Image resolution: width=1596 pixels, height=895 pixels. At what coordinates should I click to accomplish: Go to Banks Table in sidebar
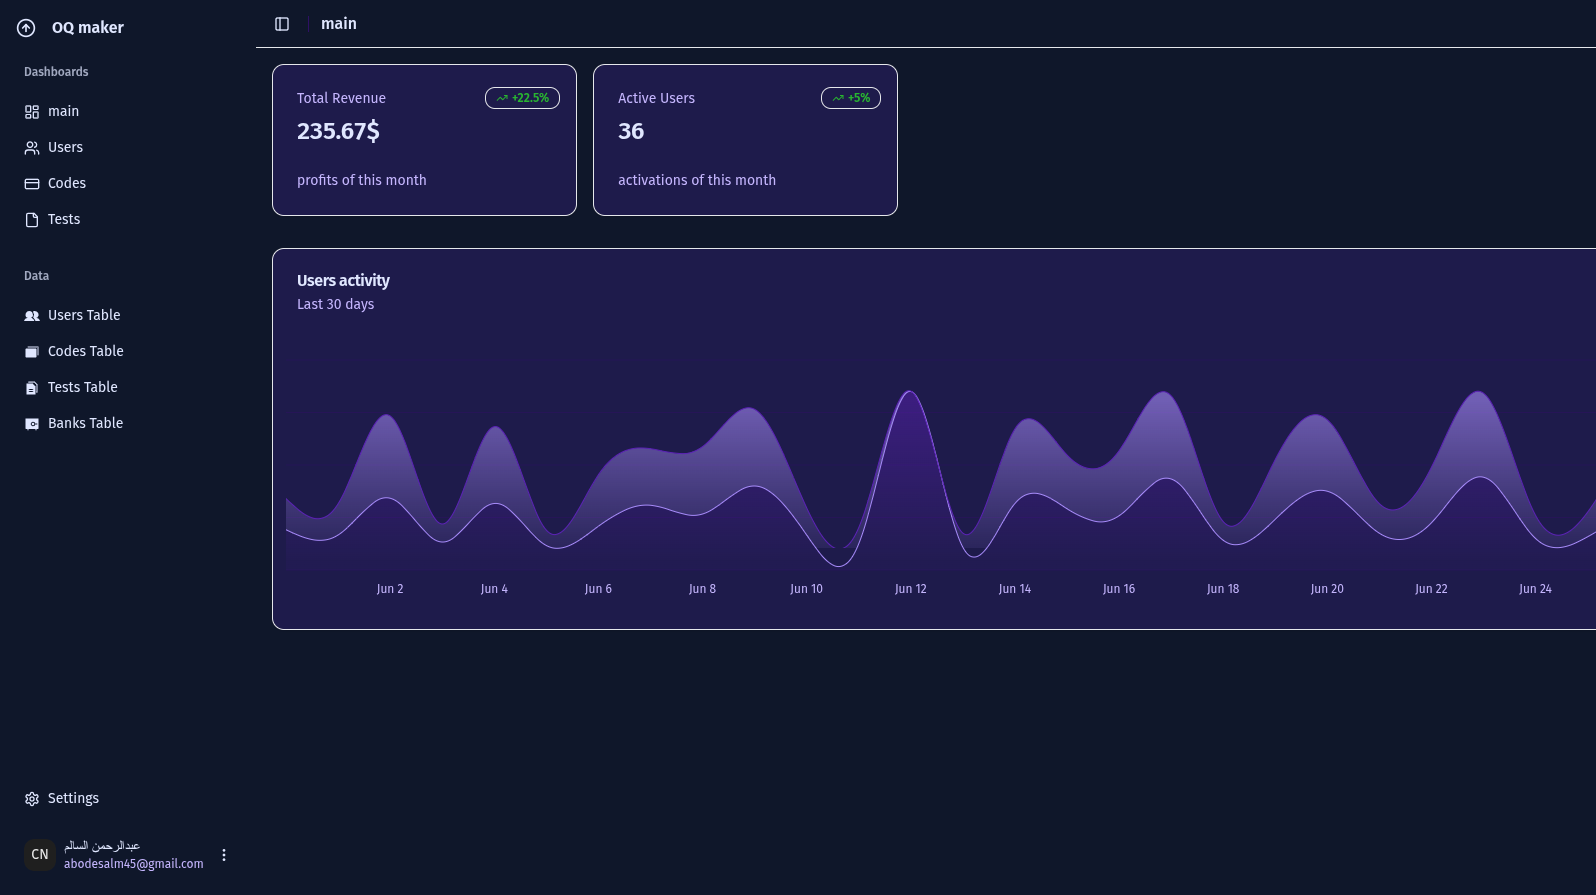pyautogui.click(x=85, y=424)
